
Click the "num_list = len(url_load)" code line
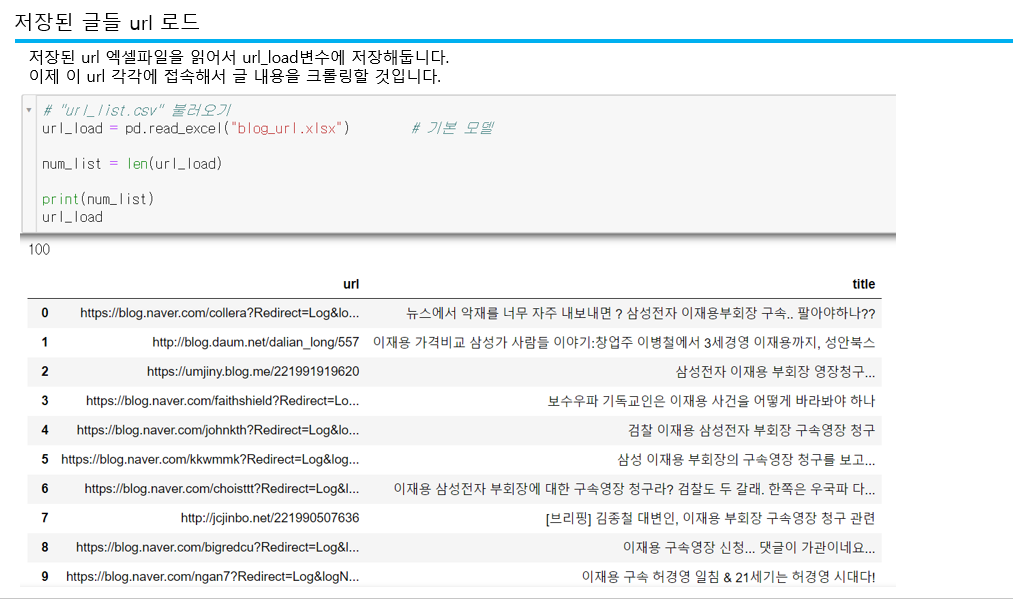(132, 163)
